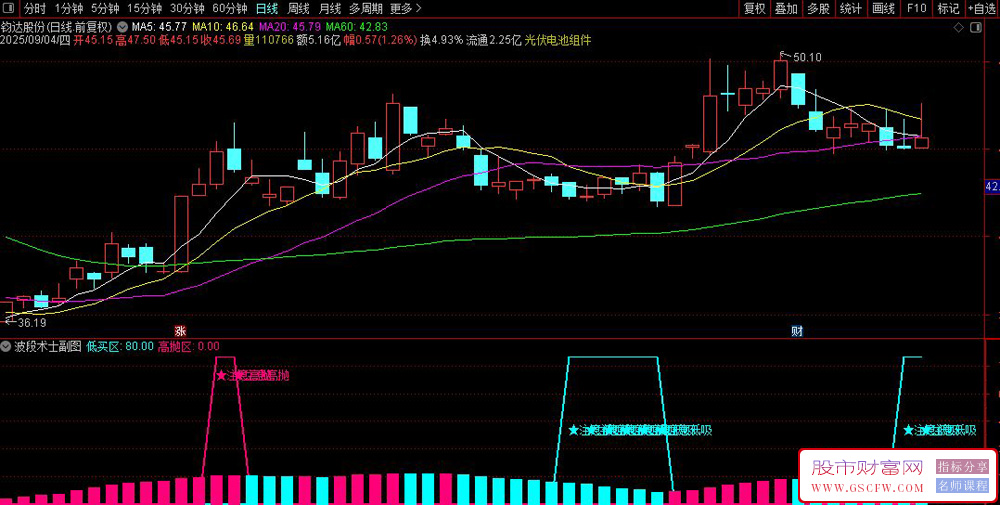Image resolution: width=1000 pixels, height=505 pixels.
Task: Click the 额5.16亿 turnover value
Action: 319,40
